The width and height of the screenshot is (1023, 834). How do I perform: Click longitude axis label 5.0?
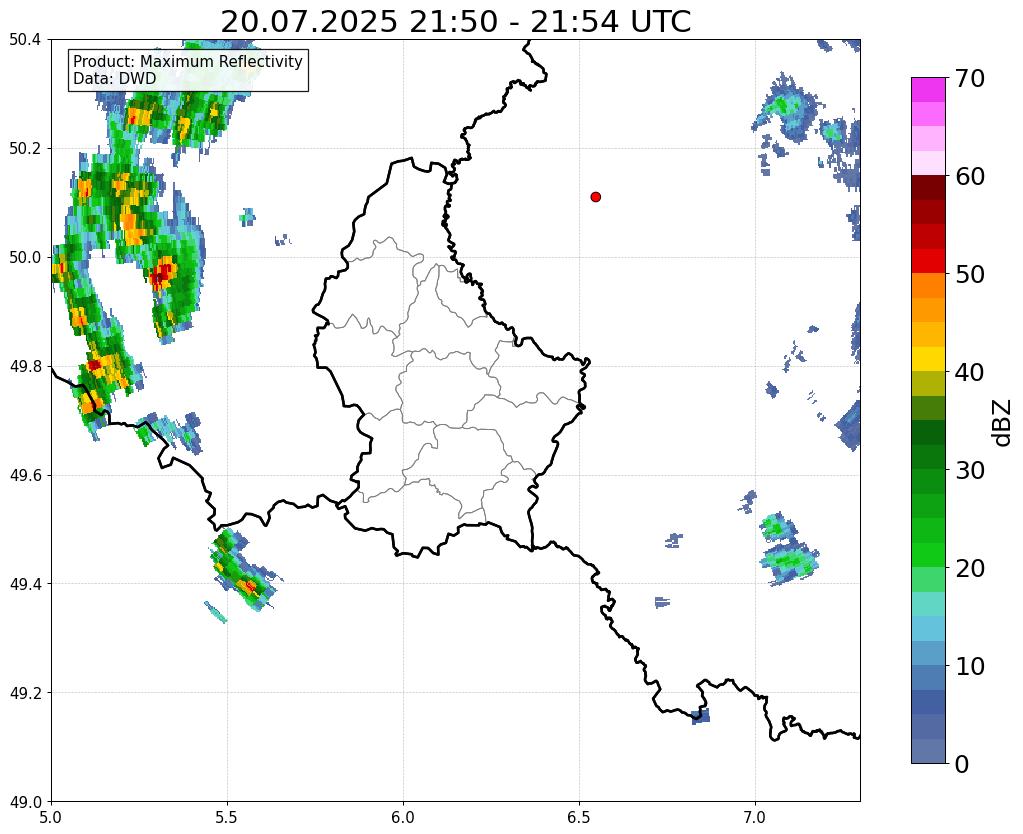pos(51,817)
